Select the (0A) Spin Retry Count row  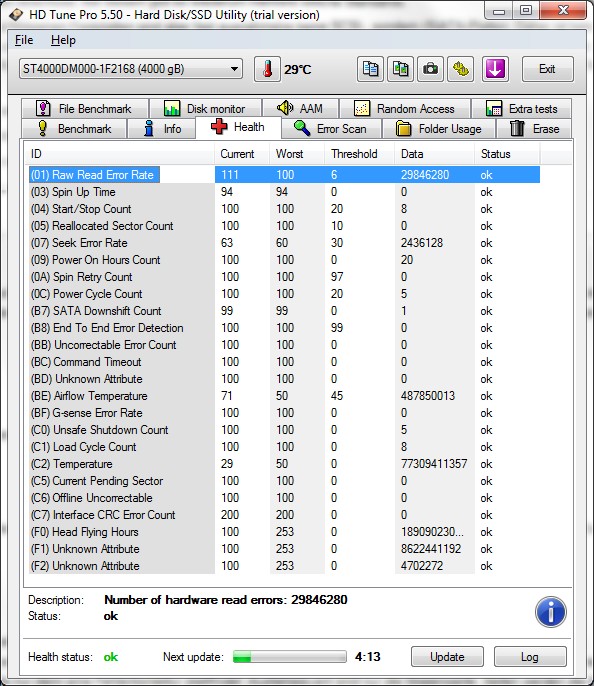click(x=284, y=277)
